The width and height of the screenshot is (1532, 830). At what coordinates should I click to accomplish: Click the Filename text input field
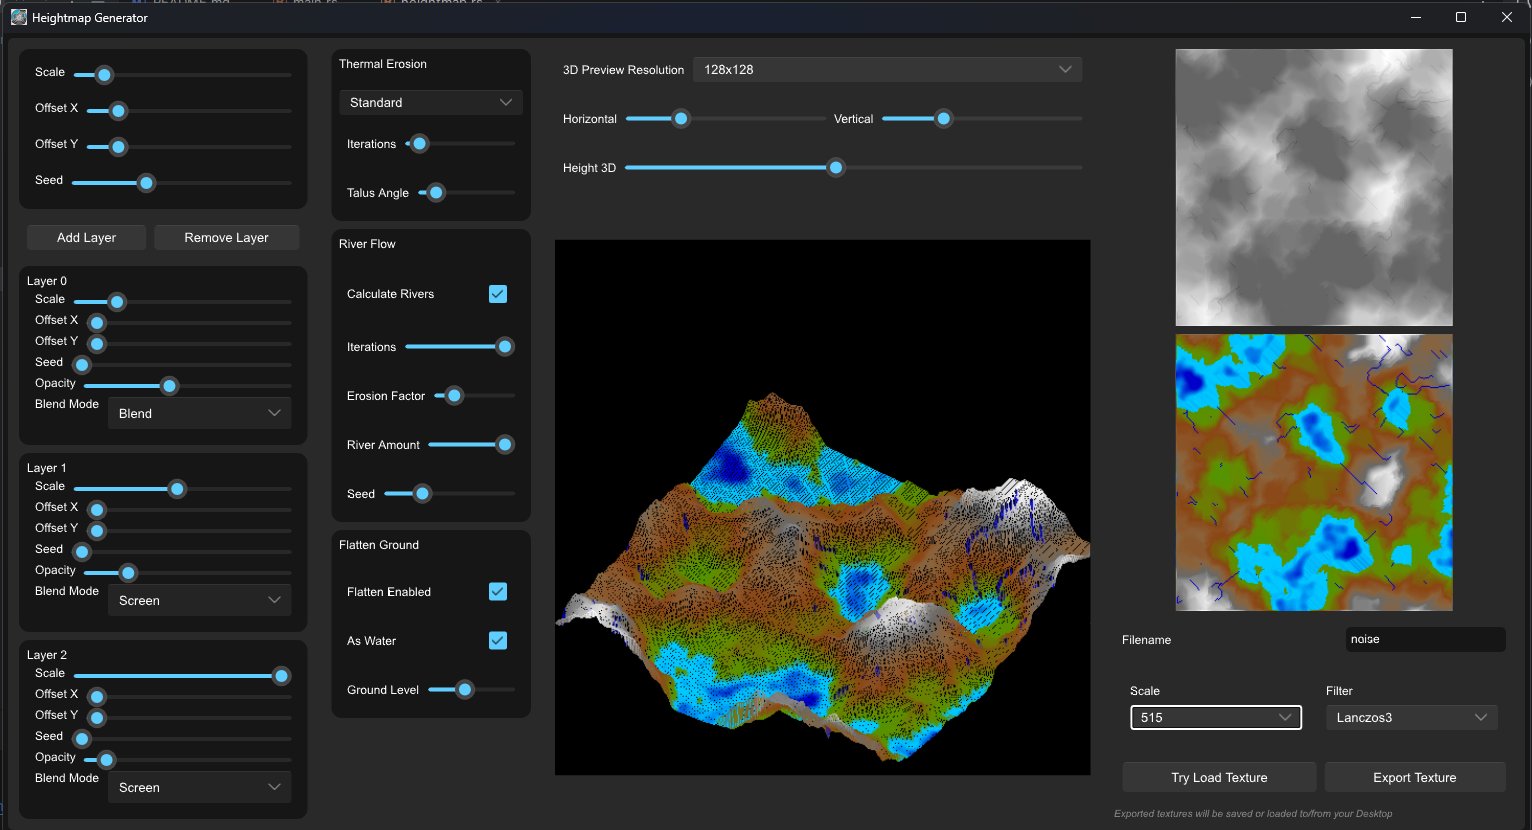(x=1424, y=640)
